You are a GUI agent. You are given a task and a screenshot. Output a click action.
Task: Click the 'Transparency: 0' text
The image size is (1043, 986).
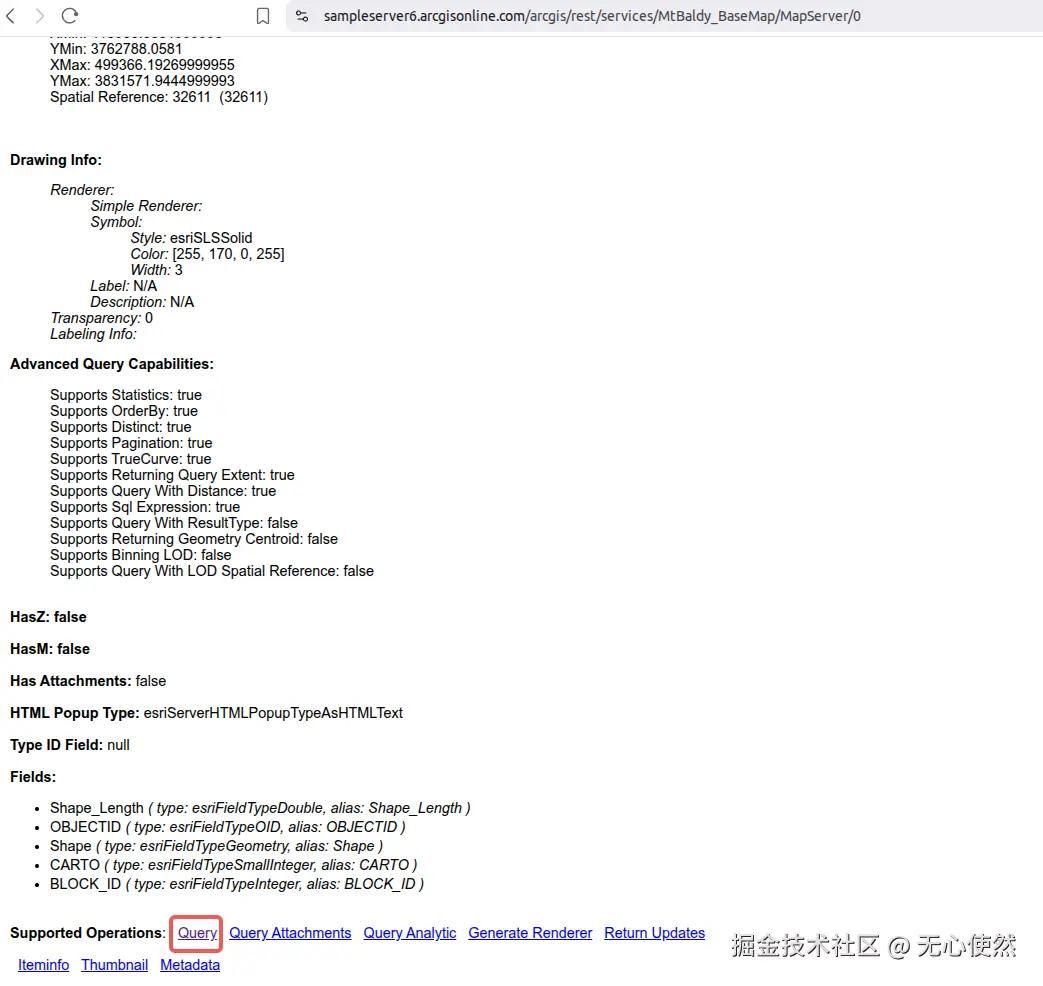[x=102, y=318]
